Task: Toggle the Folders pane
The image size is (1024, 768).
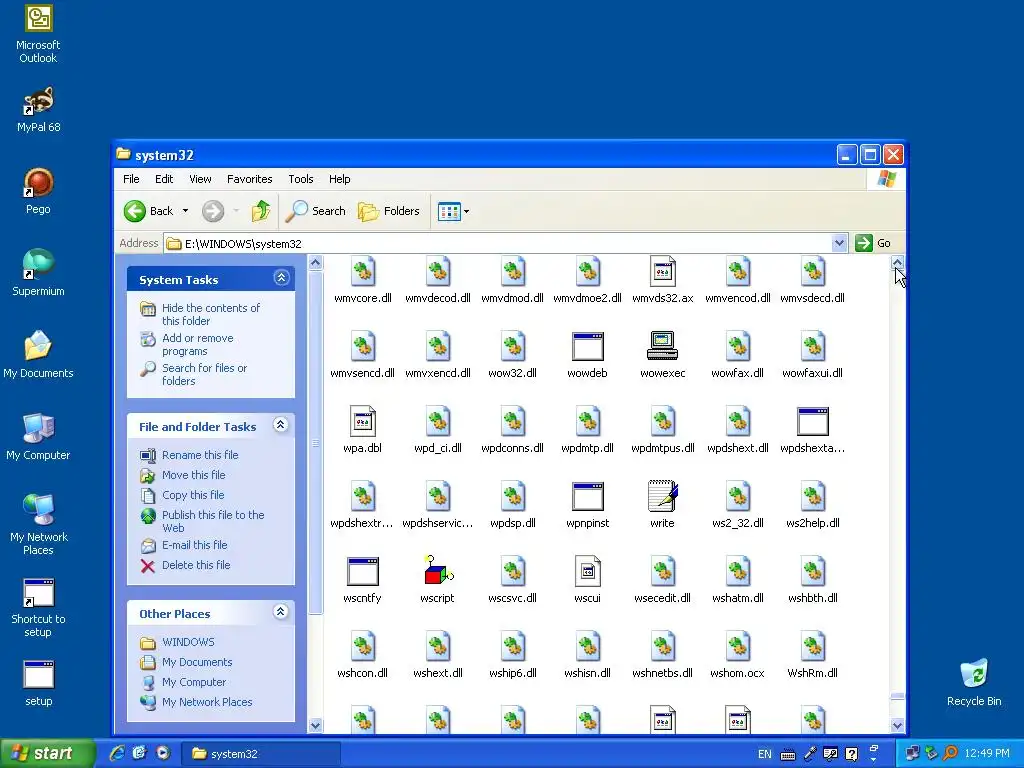Action: click(389, 211)
